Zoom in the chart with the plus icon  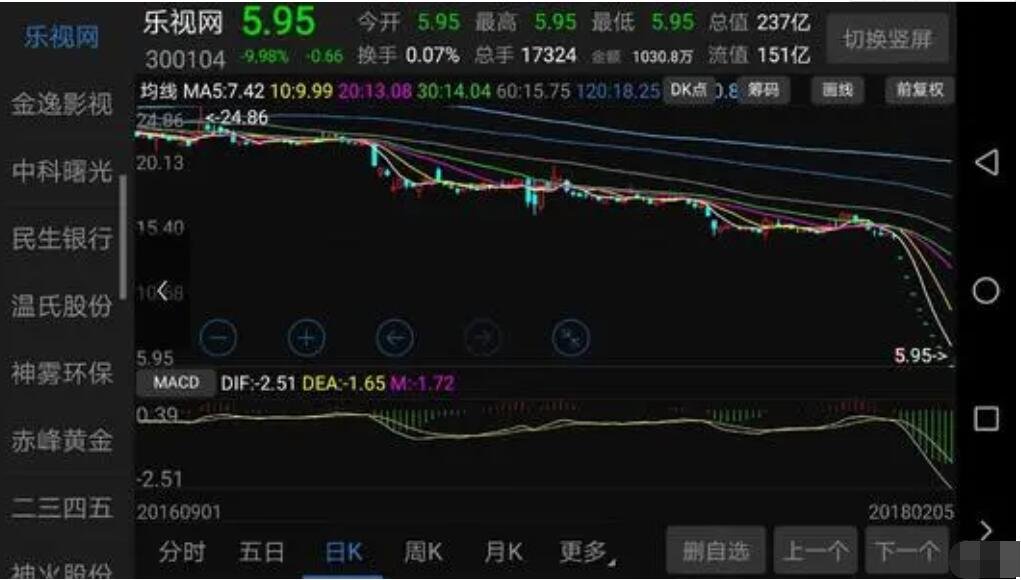click(306, 338)
